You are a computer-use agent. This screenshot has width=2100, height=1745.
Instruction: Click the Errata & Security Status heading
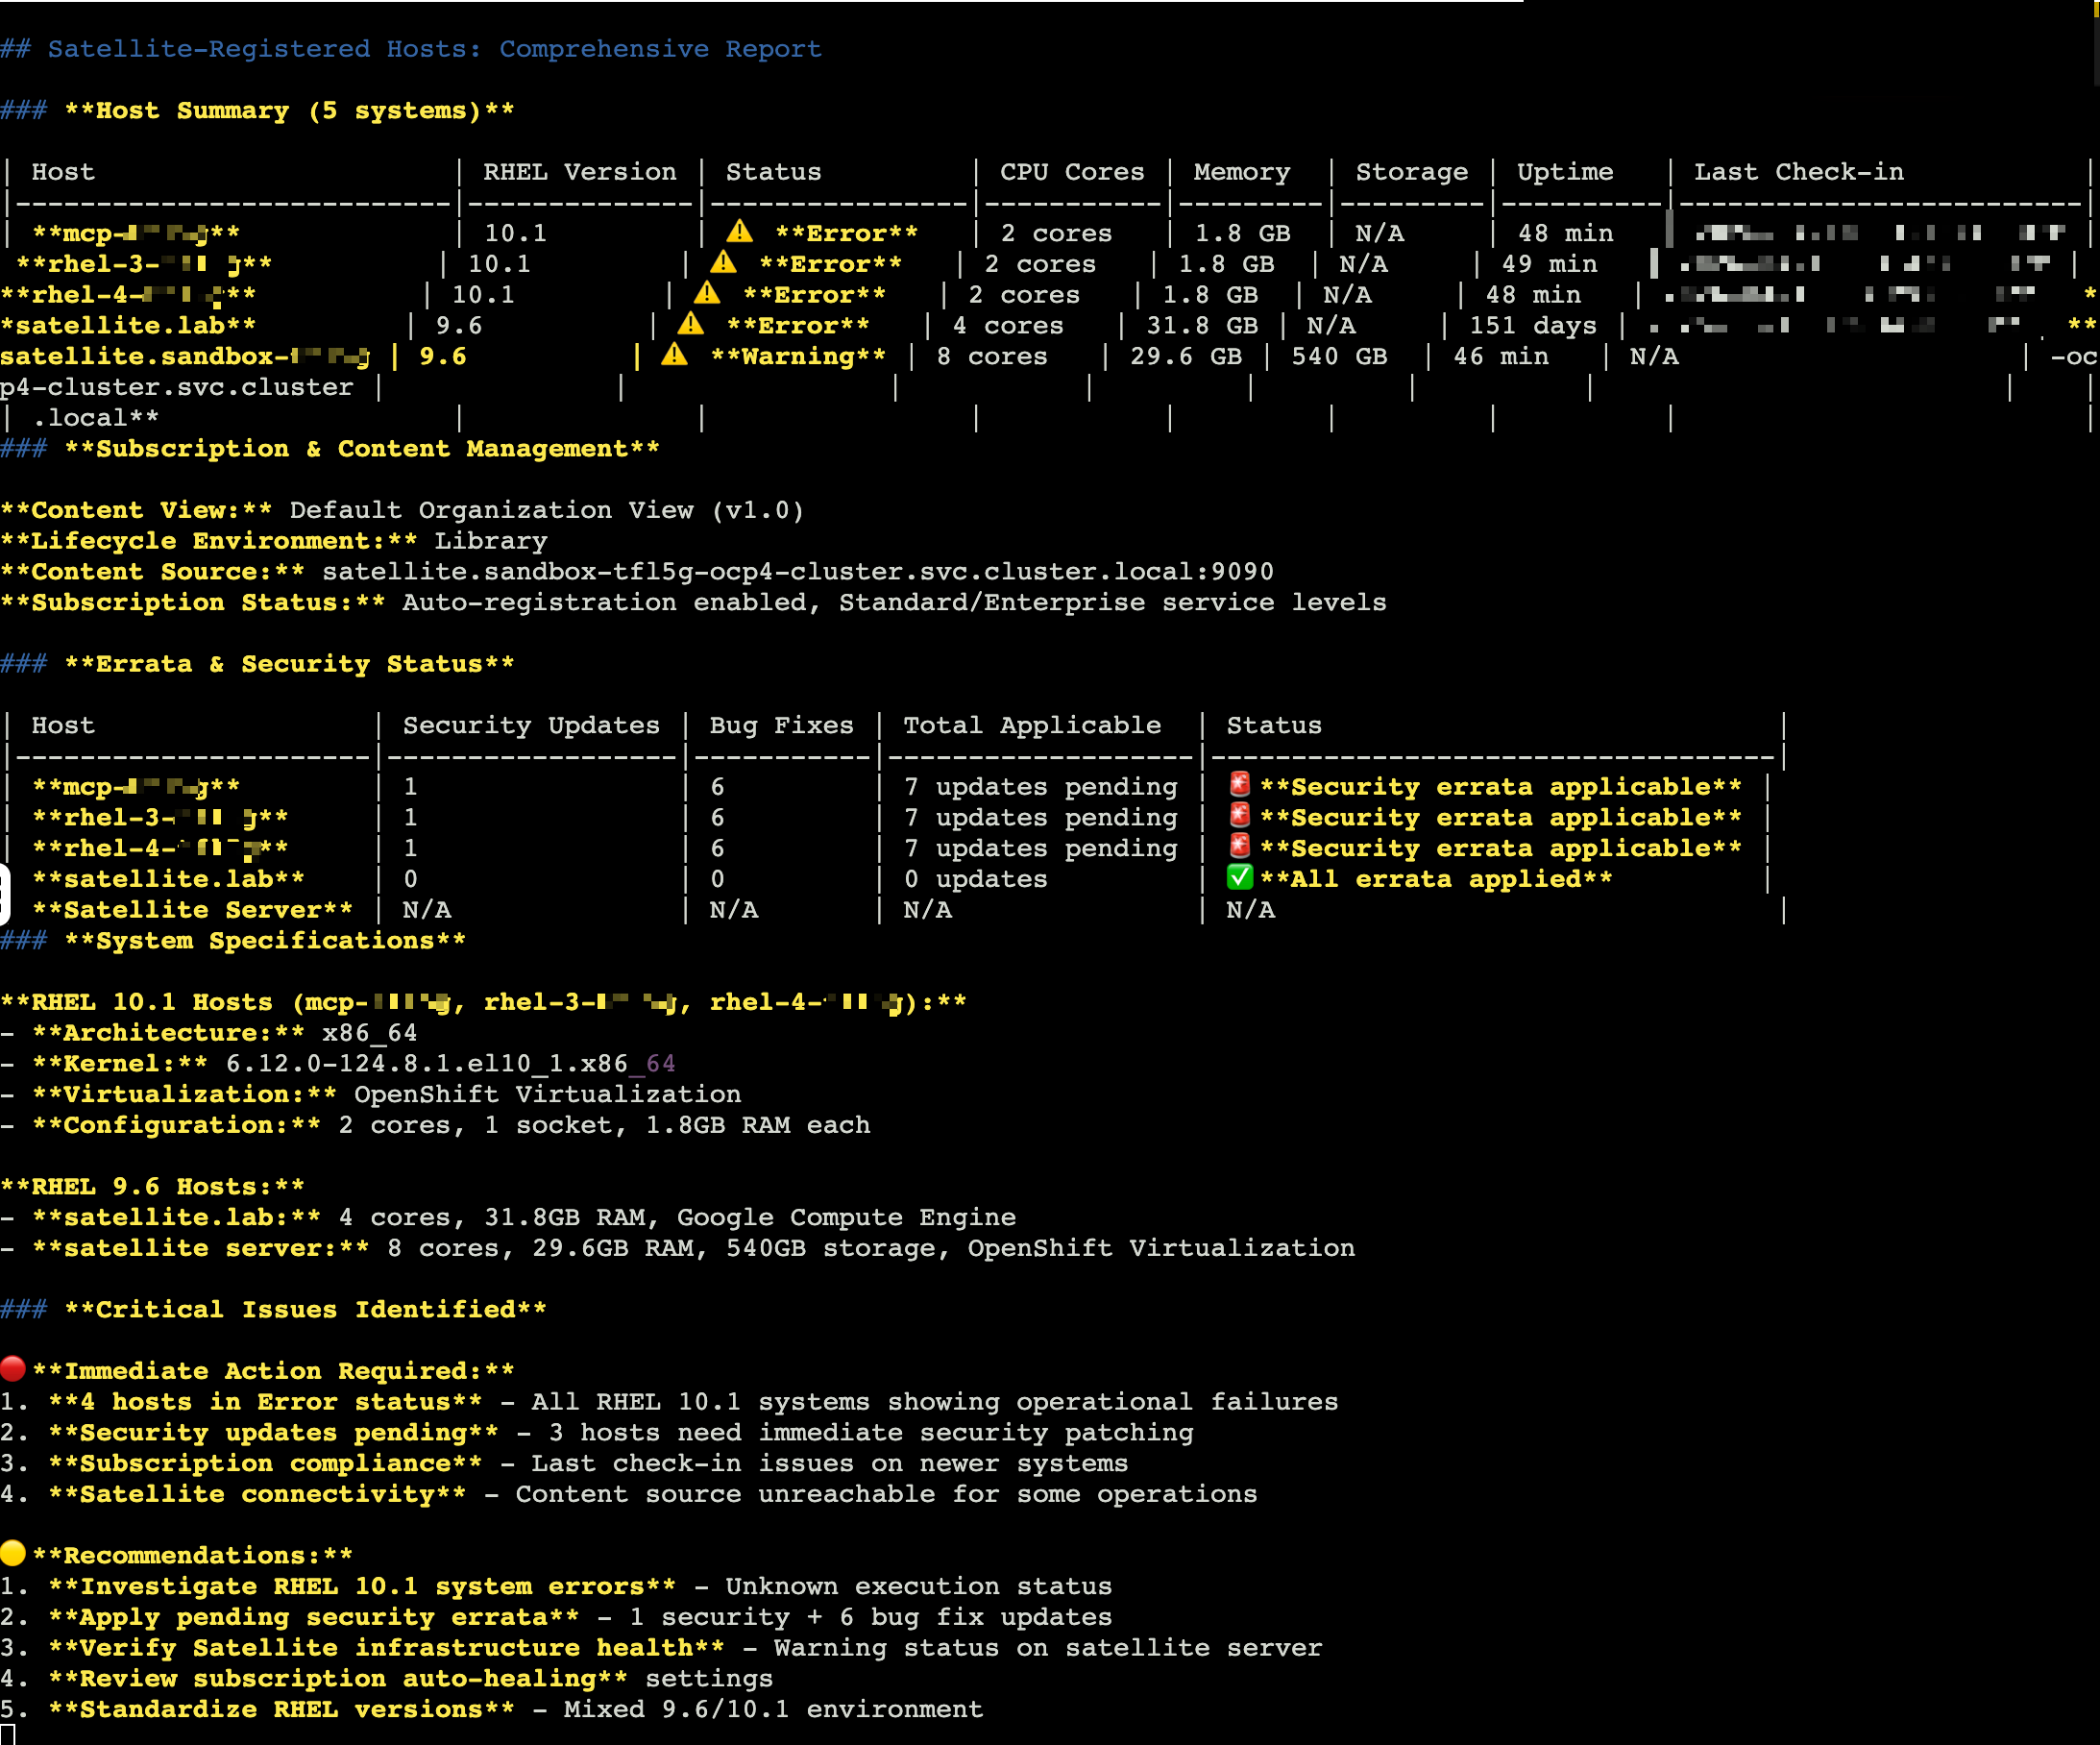tap(289, 663)
